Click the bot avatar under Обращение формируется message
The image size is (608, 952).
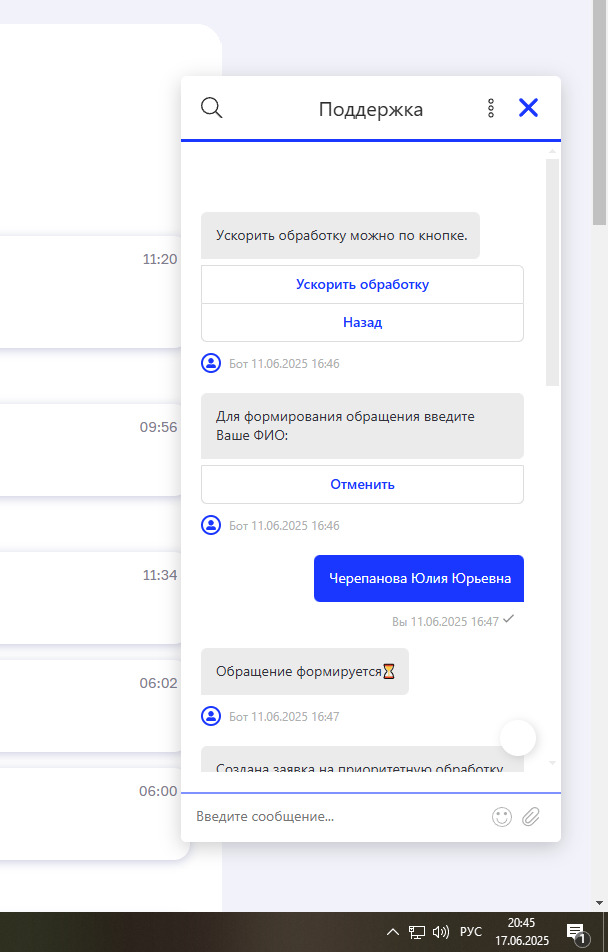tap(211, 716)
